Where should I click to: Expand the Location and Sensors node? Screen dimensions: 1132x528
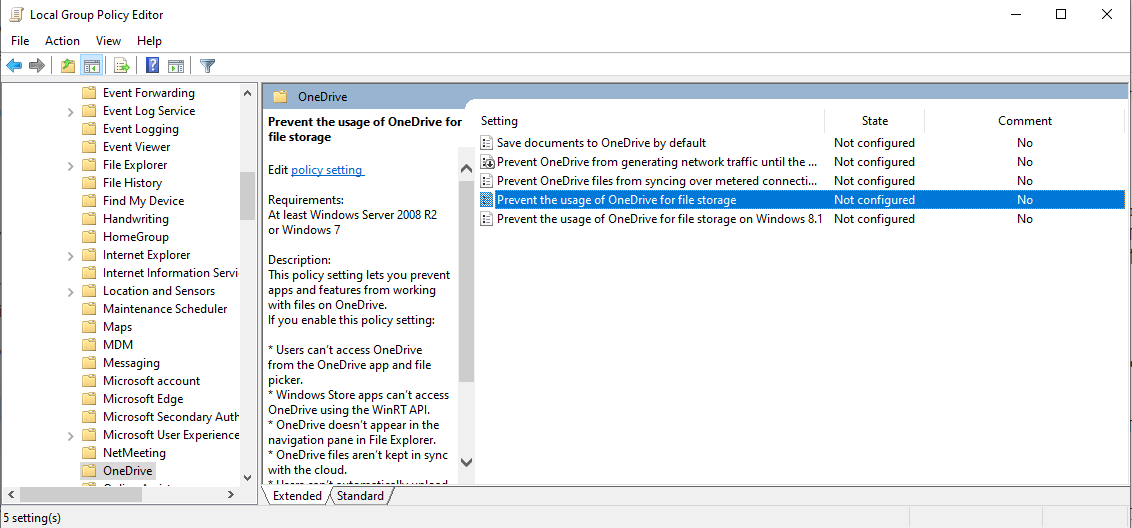[70, 292]
